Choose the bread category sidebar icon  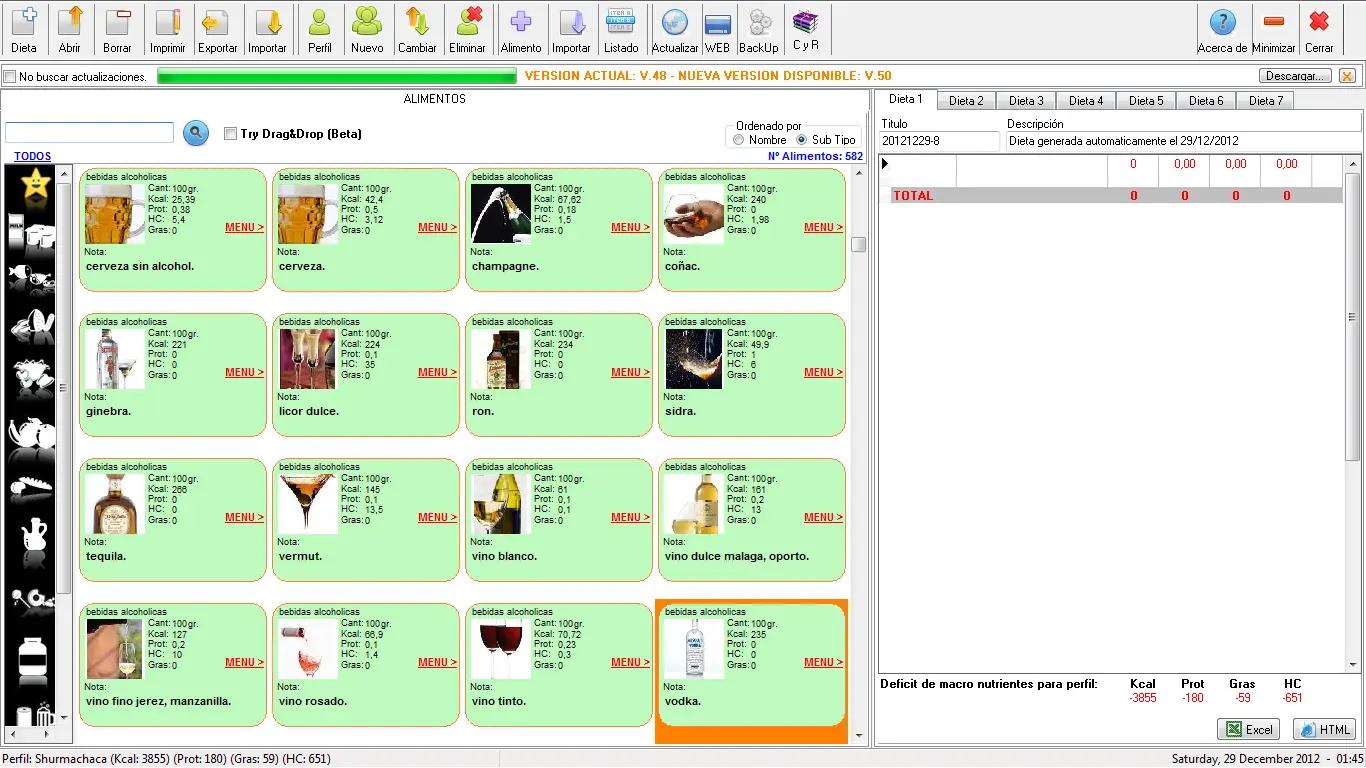coord(30,489)
